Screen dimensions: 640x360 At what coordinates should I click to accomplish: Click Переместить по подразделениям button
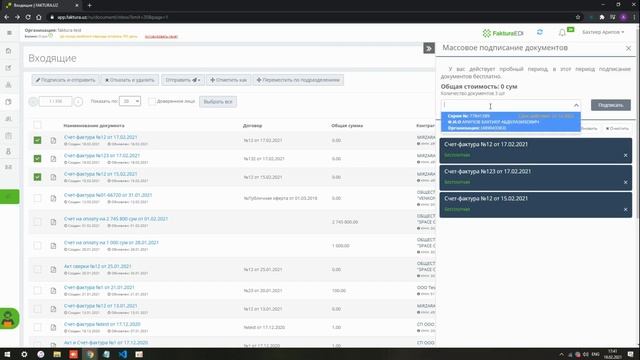coord(298,80)
